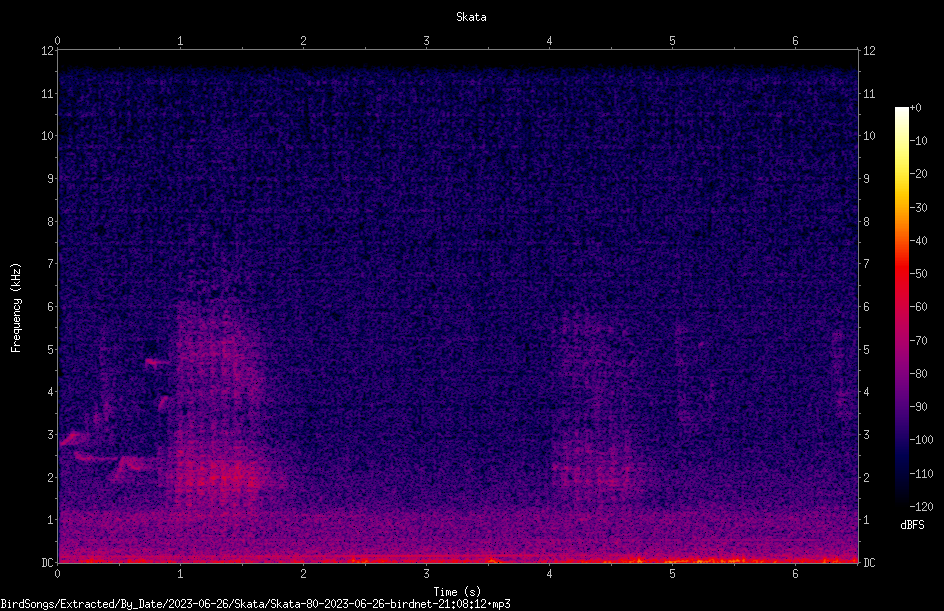Screen dimensions: 944x611
Task: Click the '12' tick on right frequency axis
Action: click(869, 51)
